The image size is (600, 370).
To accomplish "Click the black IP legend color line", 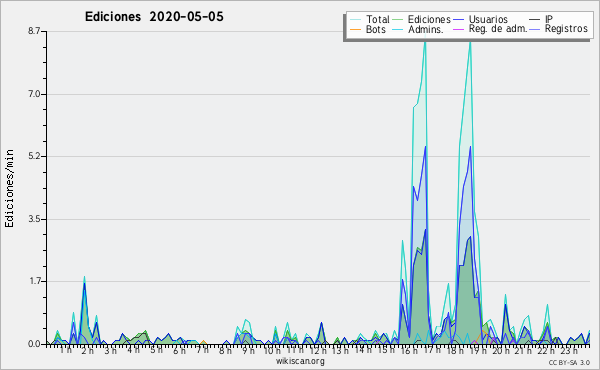I will pos(535,20).
